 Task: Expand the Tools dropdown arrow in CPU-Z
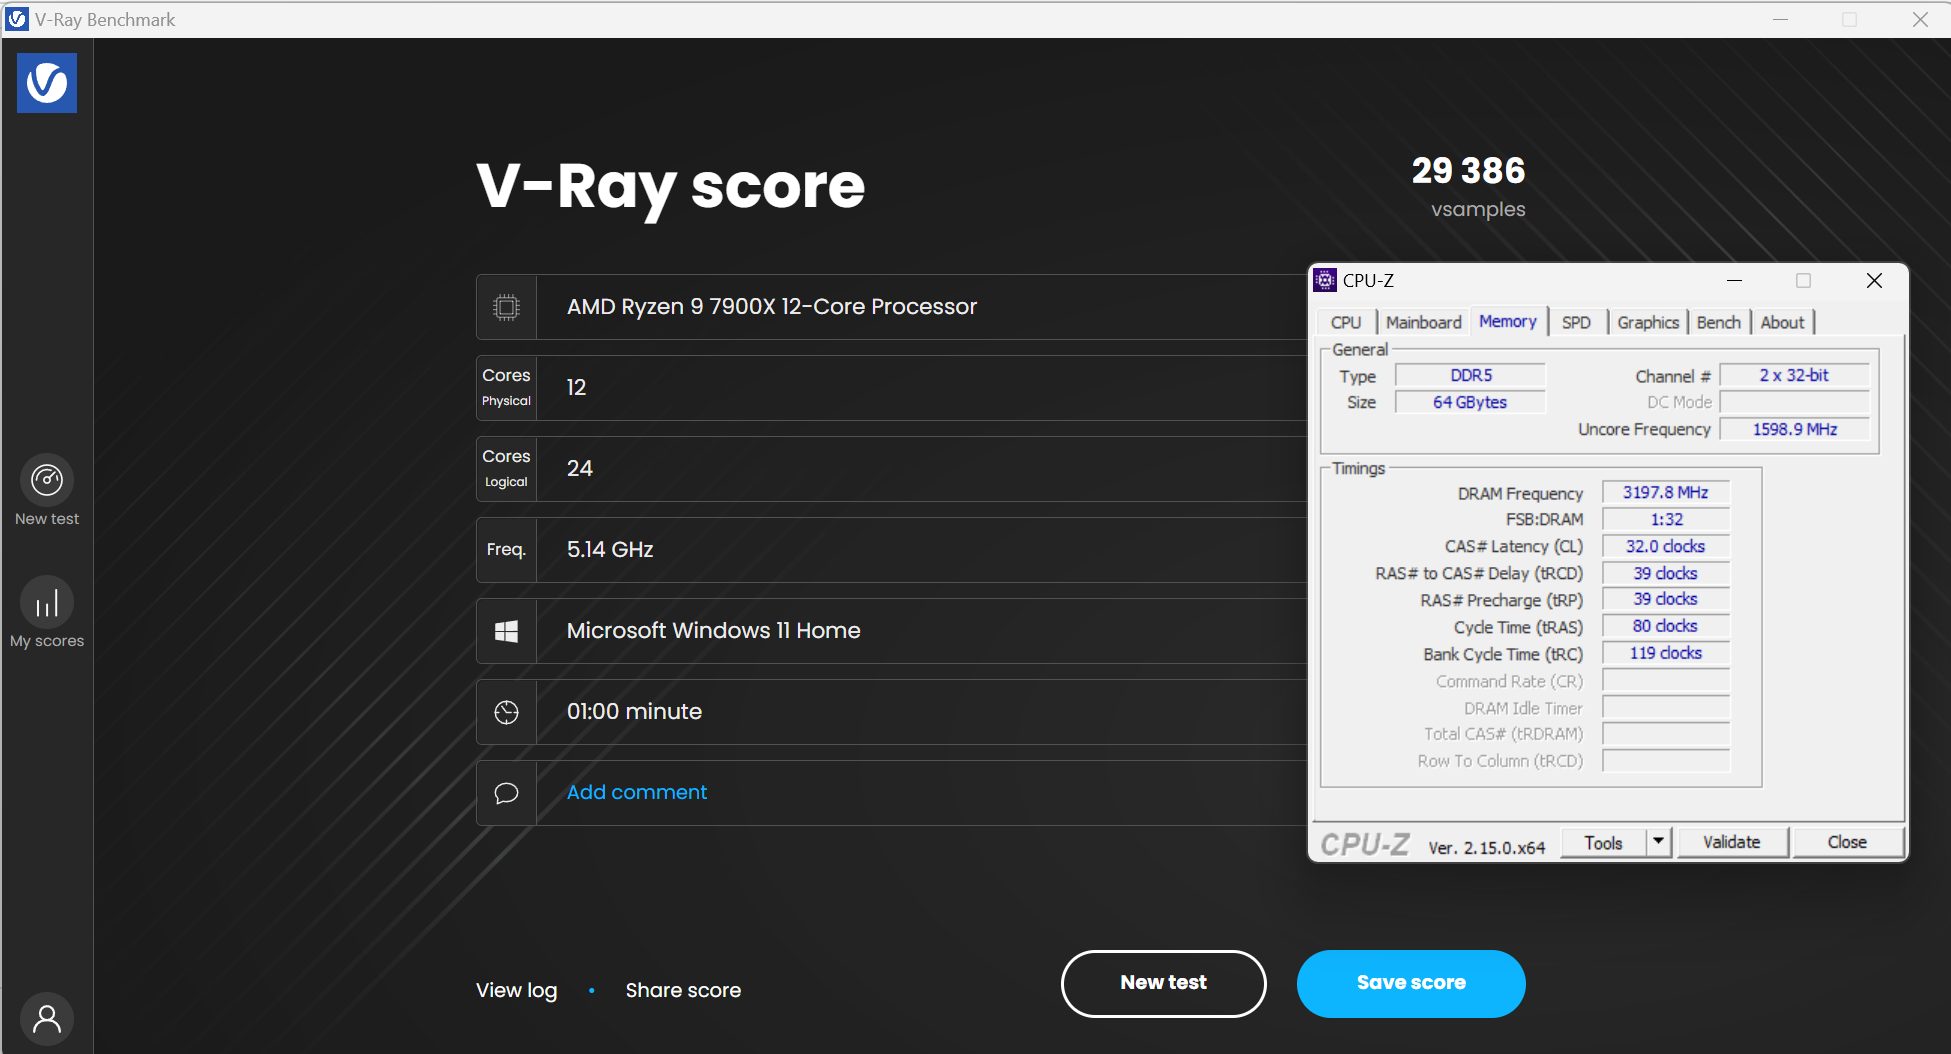[x=1658, y=842]
